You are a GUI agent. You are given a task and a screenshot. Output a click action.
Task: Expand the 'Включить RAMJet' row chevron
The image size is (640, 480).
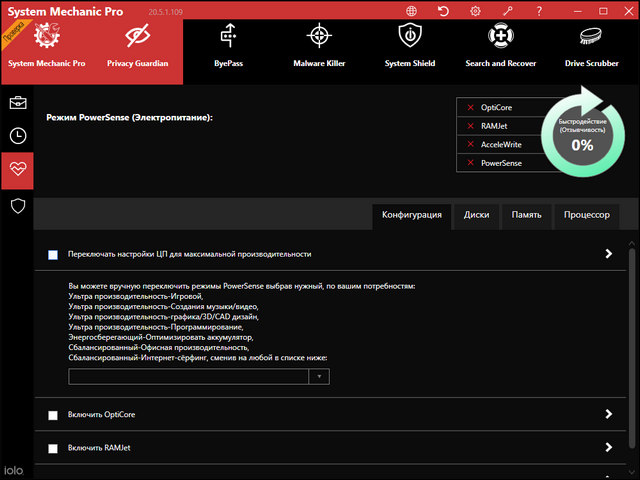point(608,447)
